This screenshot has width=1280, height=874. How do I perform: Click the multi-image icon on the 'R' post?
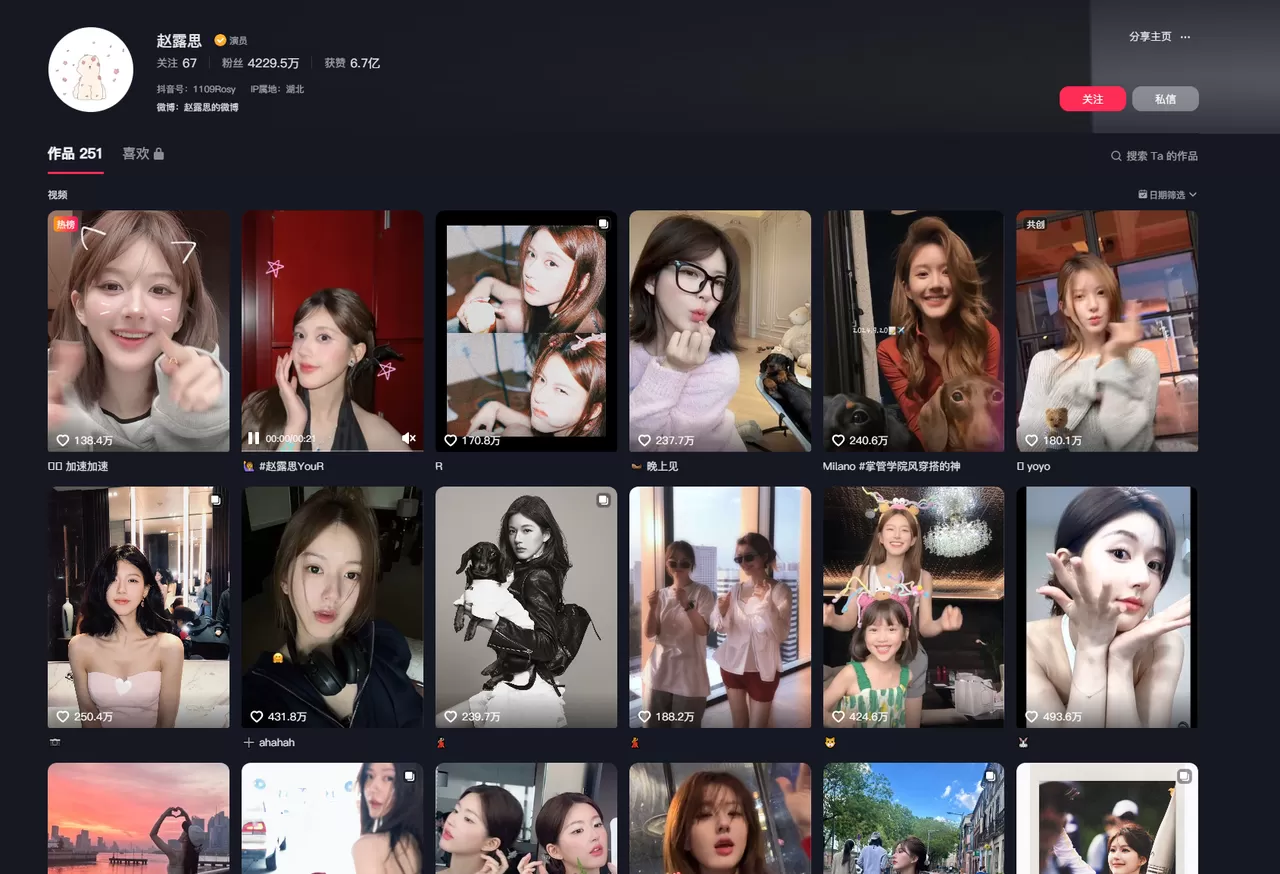(x=602, y=224)
